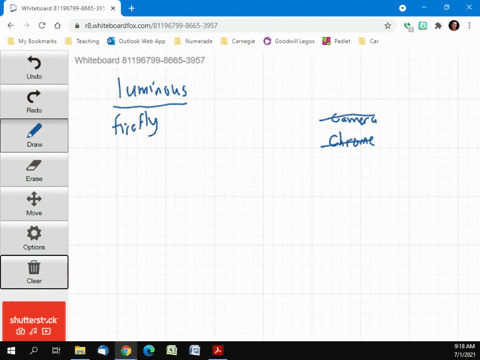Select the Draw pencil tool
This screenshot has width=480, height=360.
(x=34, y=136)
